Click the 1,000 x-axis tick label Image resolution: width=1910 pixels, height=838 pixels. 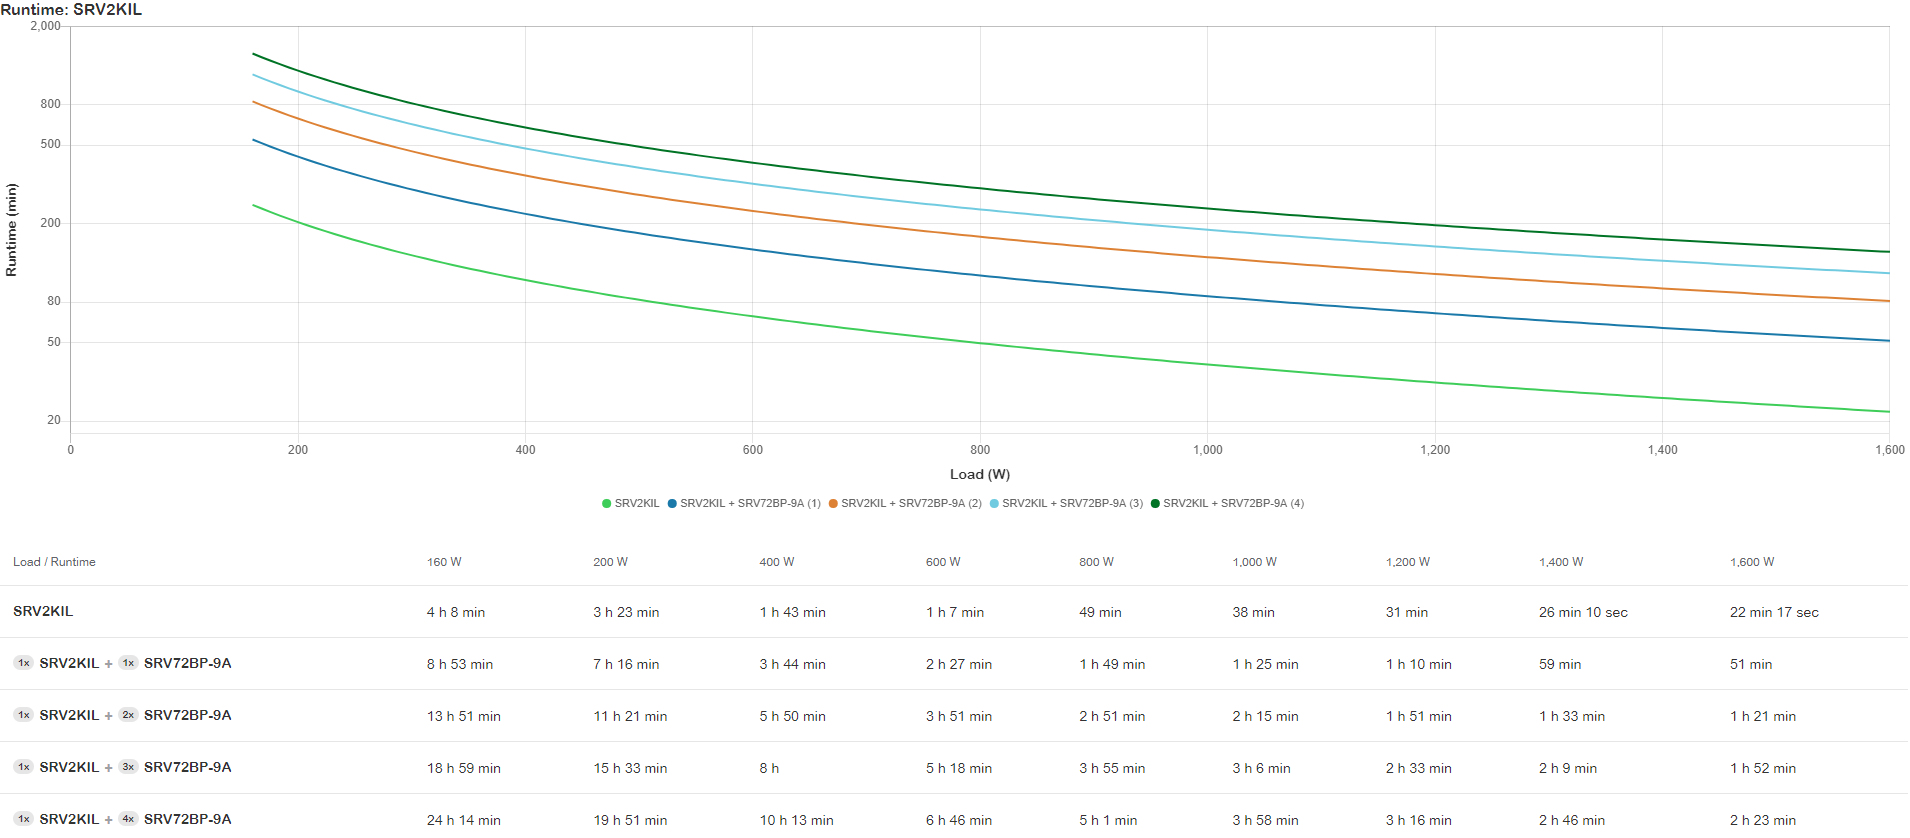pyautogui.click(x=1208, y=450)
